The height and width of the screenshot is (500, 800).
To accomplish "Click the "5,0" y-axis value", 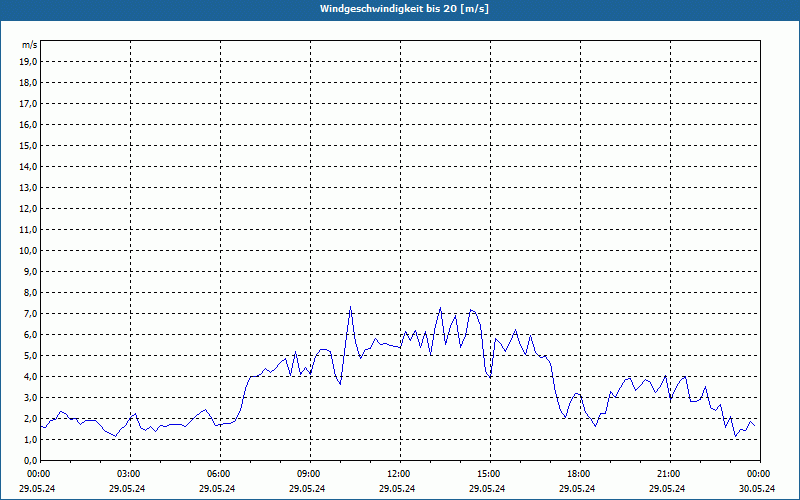I will point(30,355).
